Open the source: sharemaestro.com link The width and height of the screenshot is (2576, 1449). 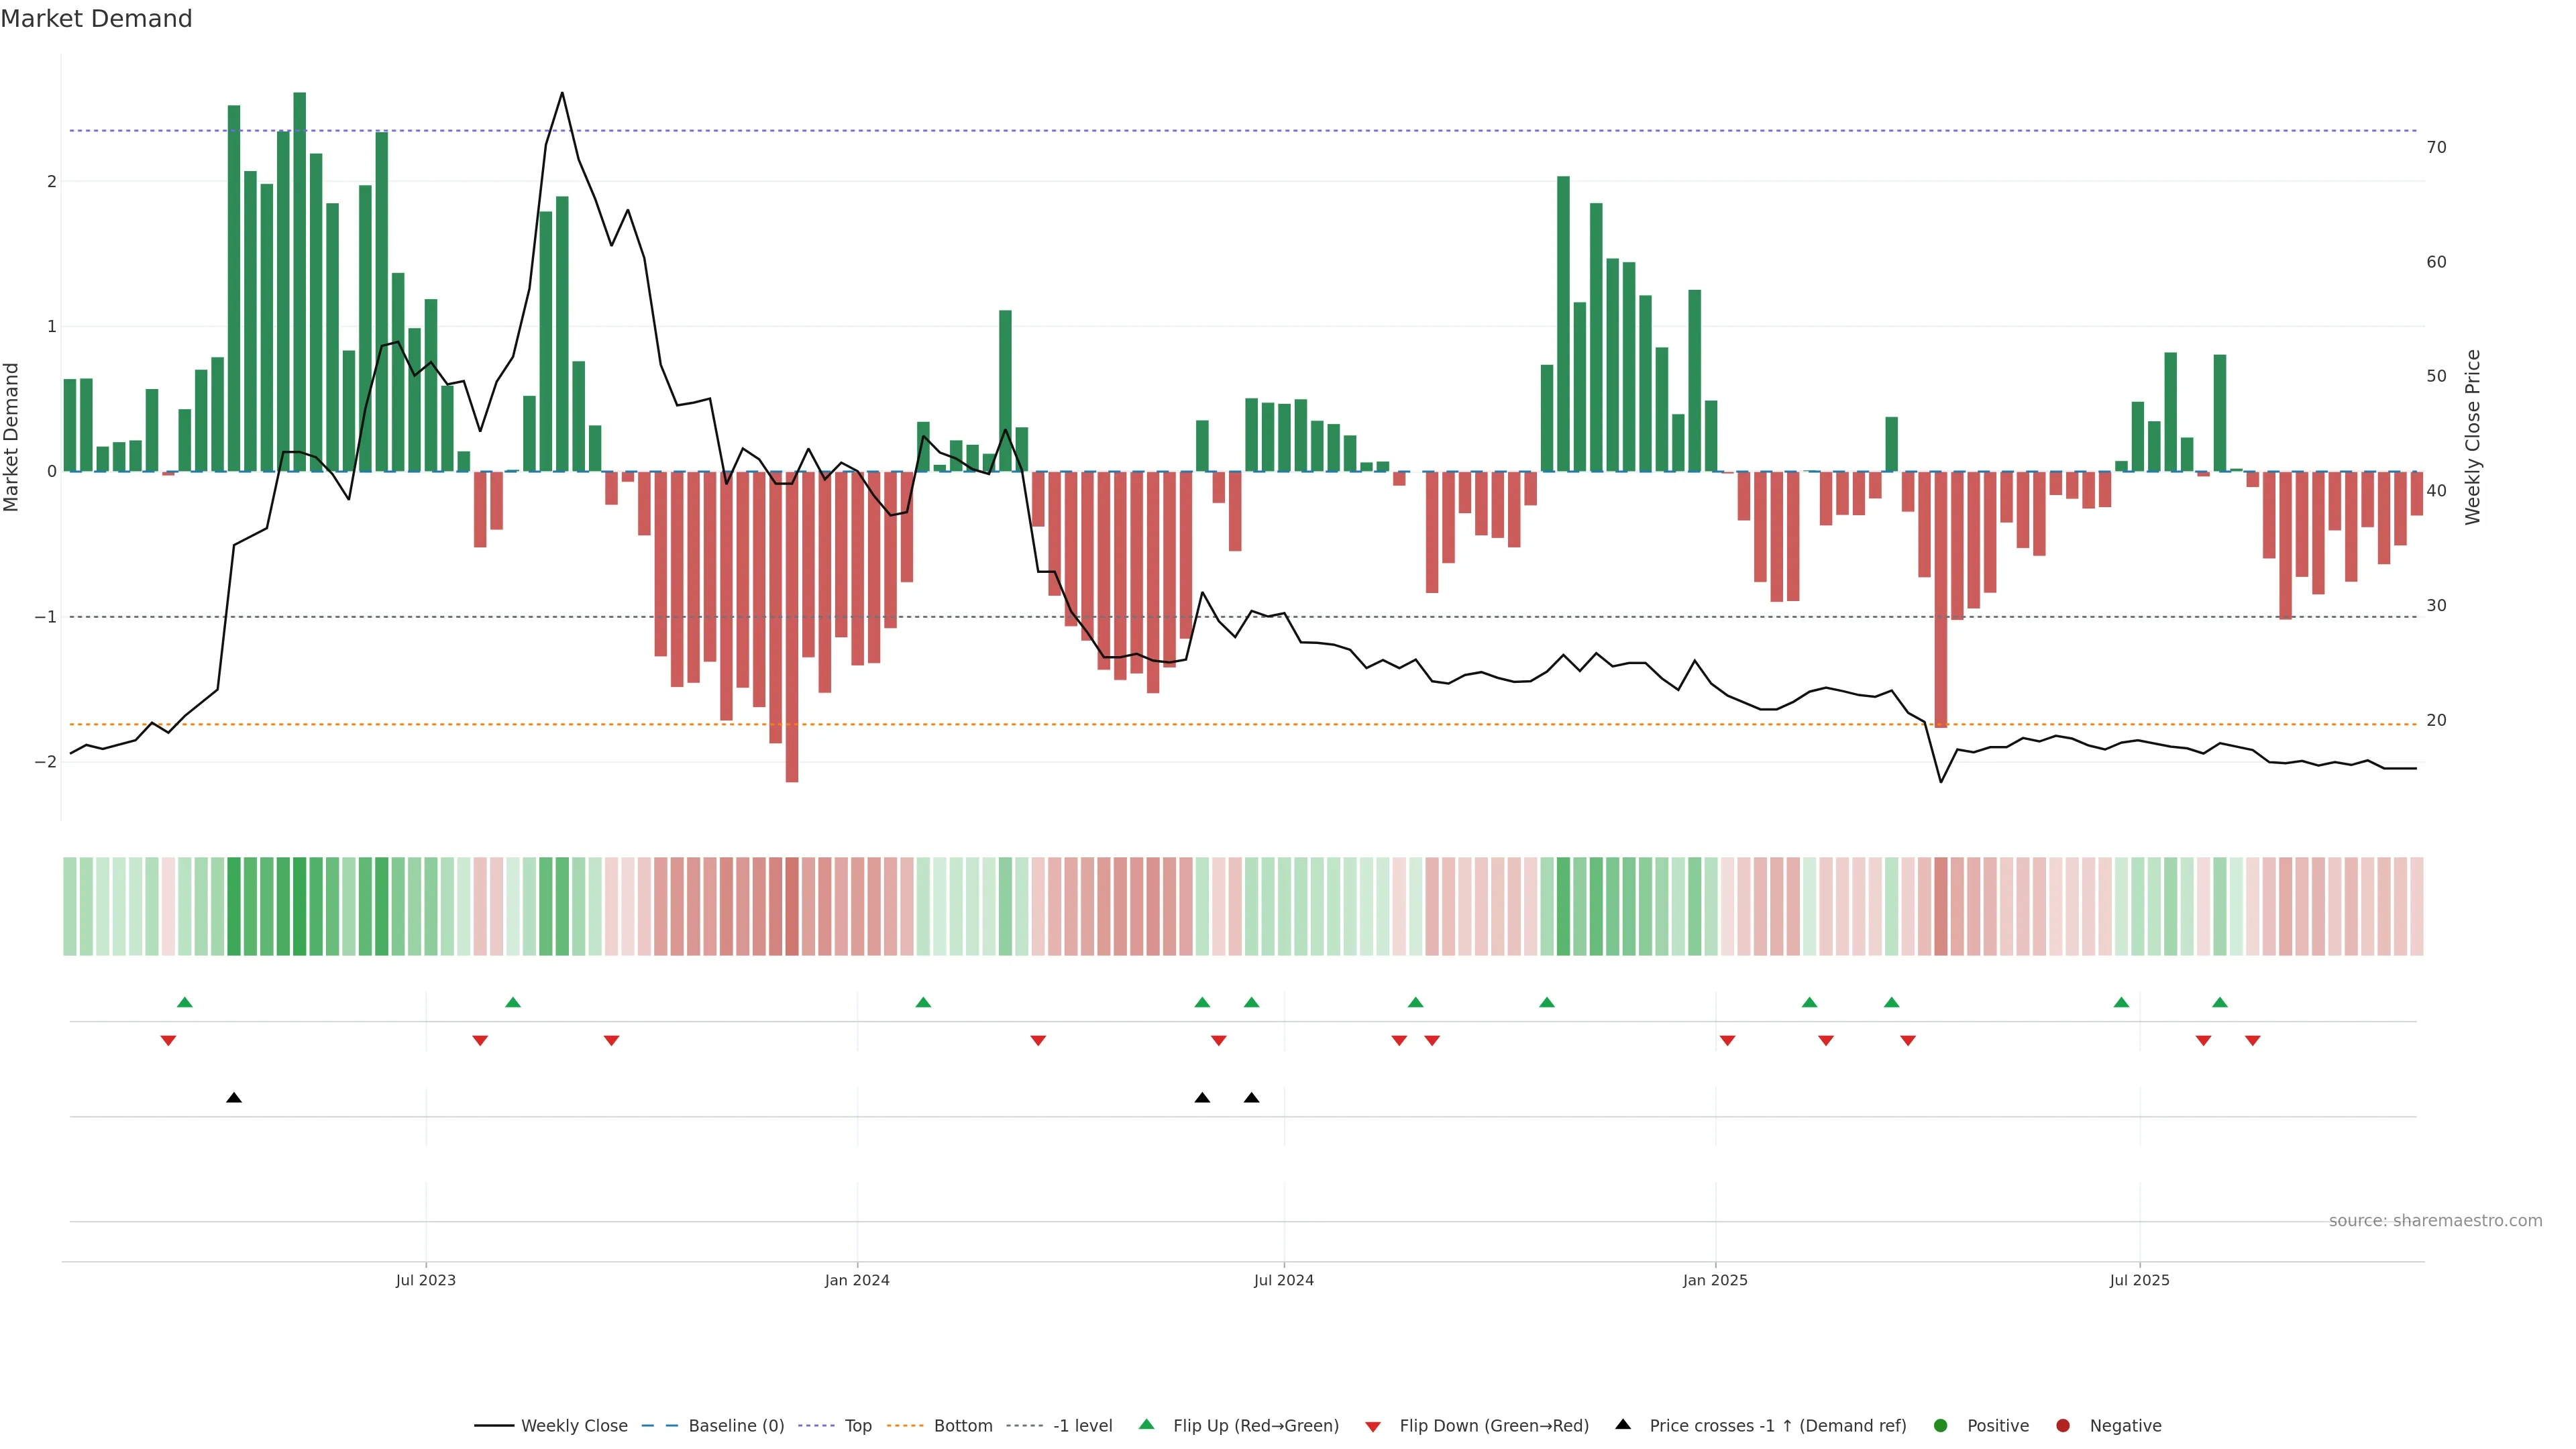(2435, 1220)
